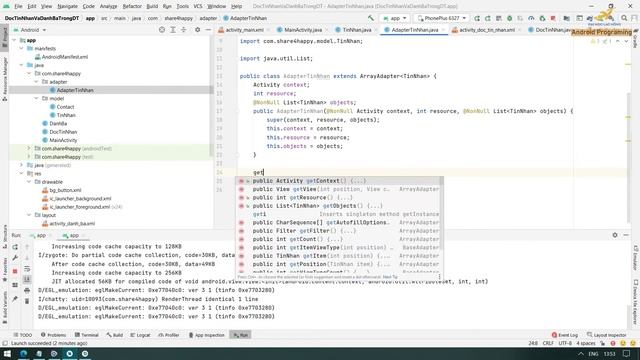Select getView completion suggestion

[x=339, y=189]
